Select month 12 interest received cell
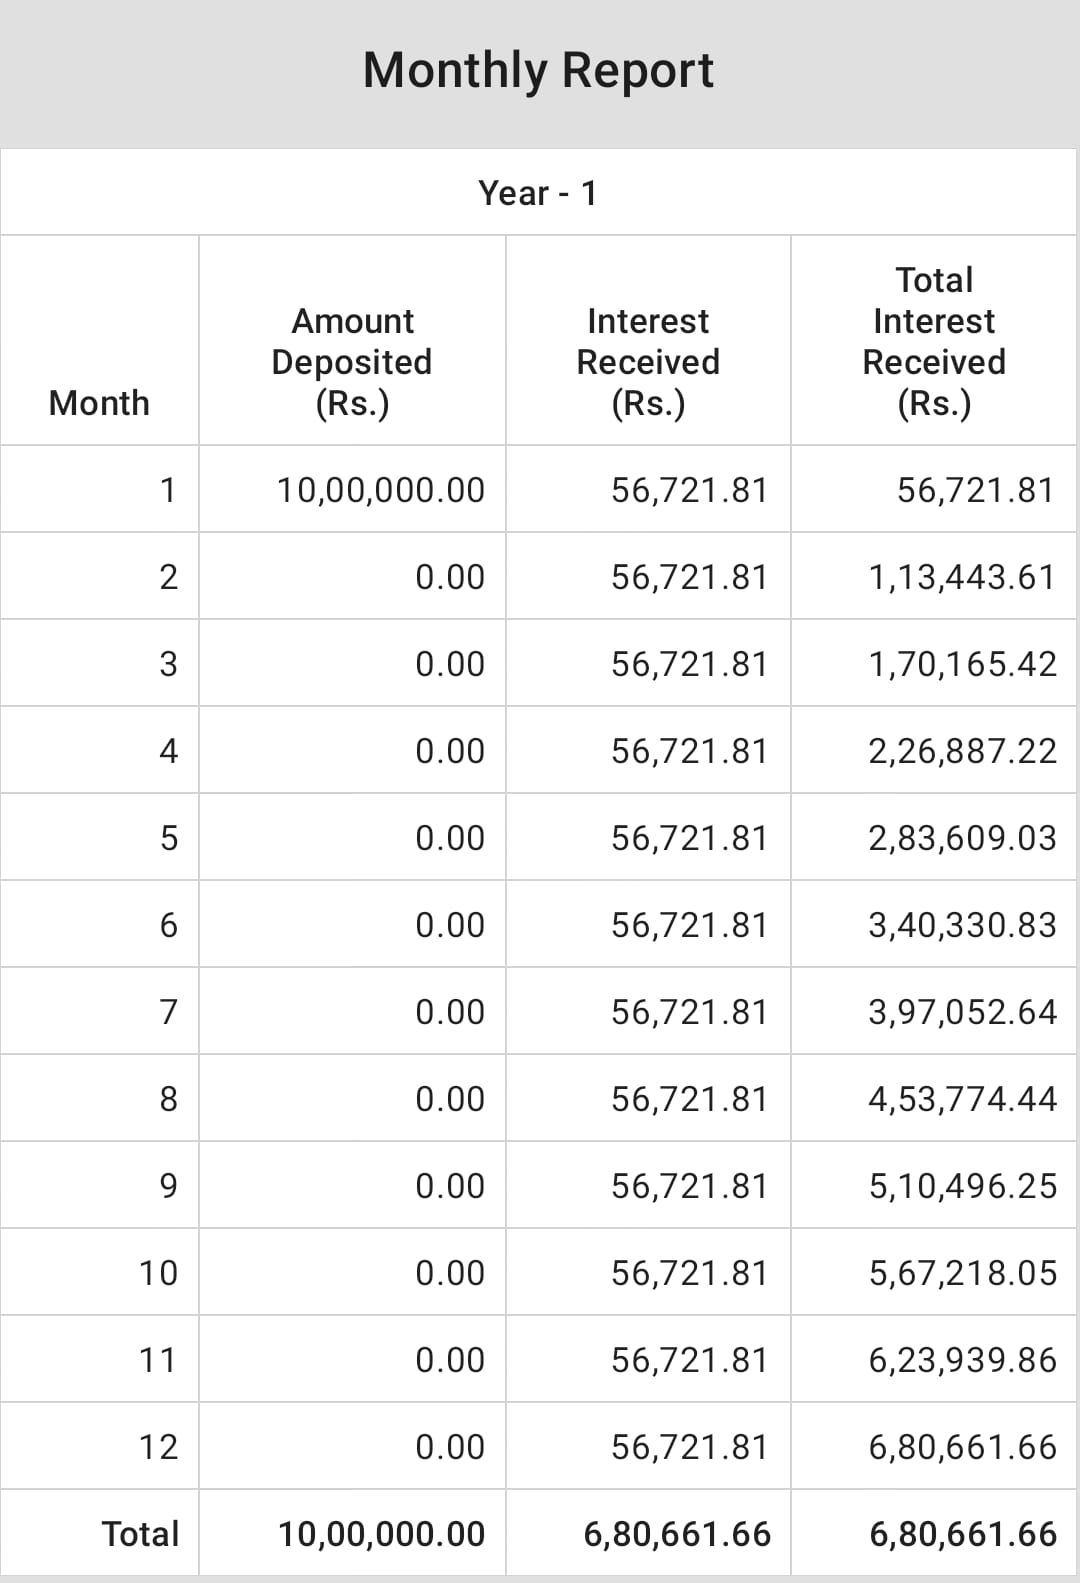Screen dimensions: 1080x1583 689,1447
